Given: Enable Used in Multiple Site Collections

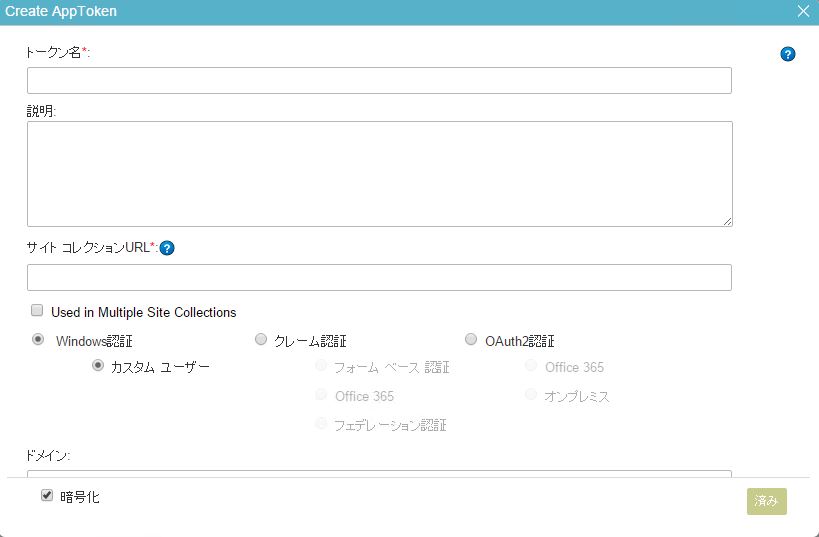Looking at the screenshot, I should pyautogui.click(x=37, y=310).
